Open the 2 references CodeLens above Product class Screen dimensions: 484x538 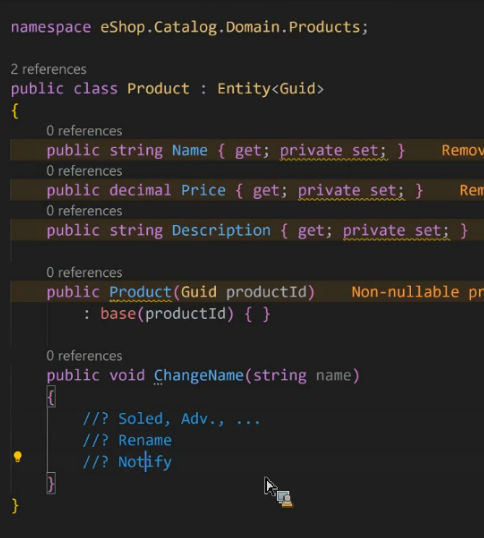(48, 69)
